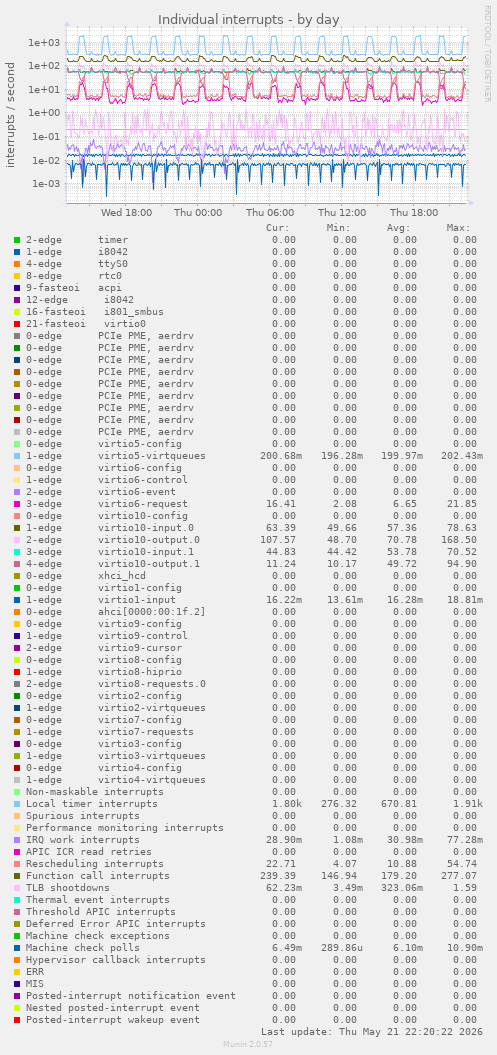The image size is (497, 1055).
Task: Click the graph title Individual interrupts - by day
Action: [x=249, y=20]
